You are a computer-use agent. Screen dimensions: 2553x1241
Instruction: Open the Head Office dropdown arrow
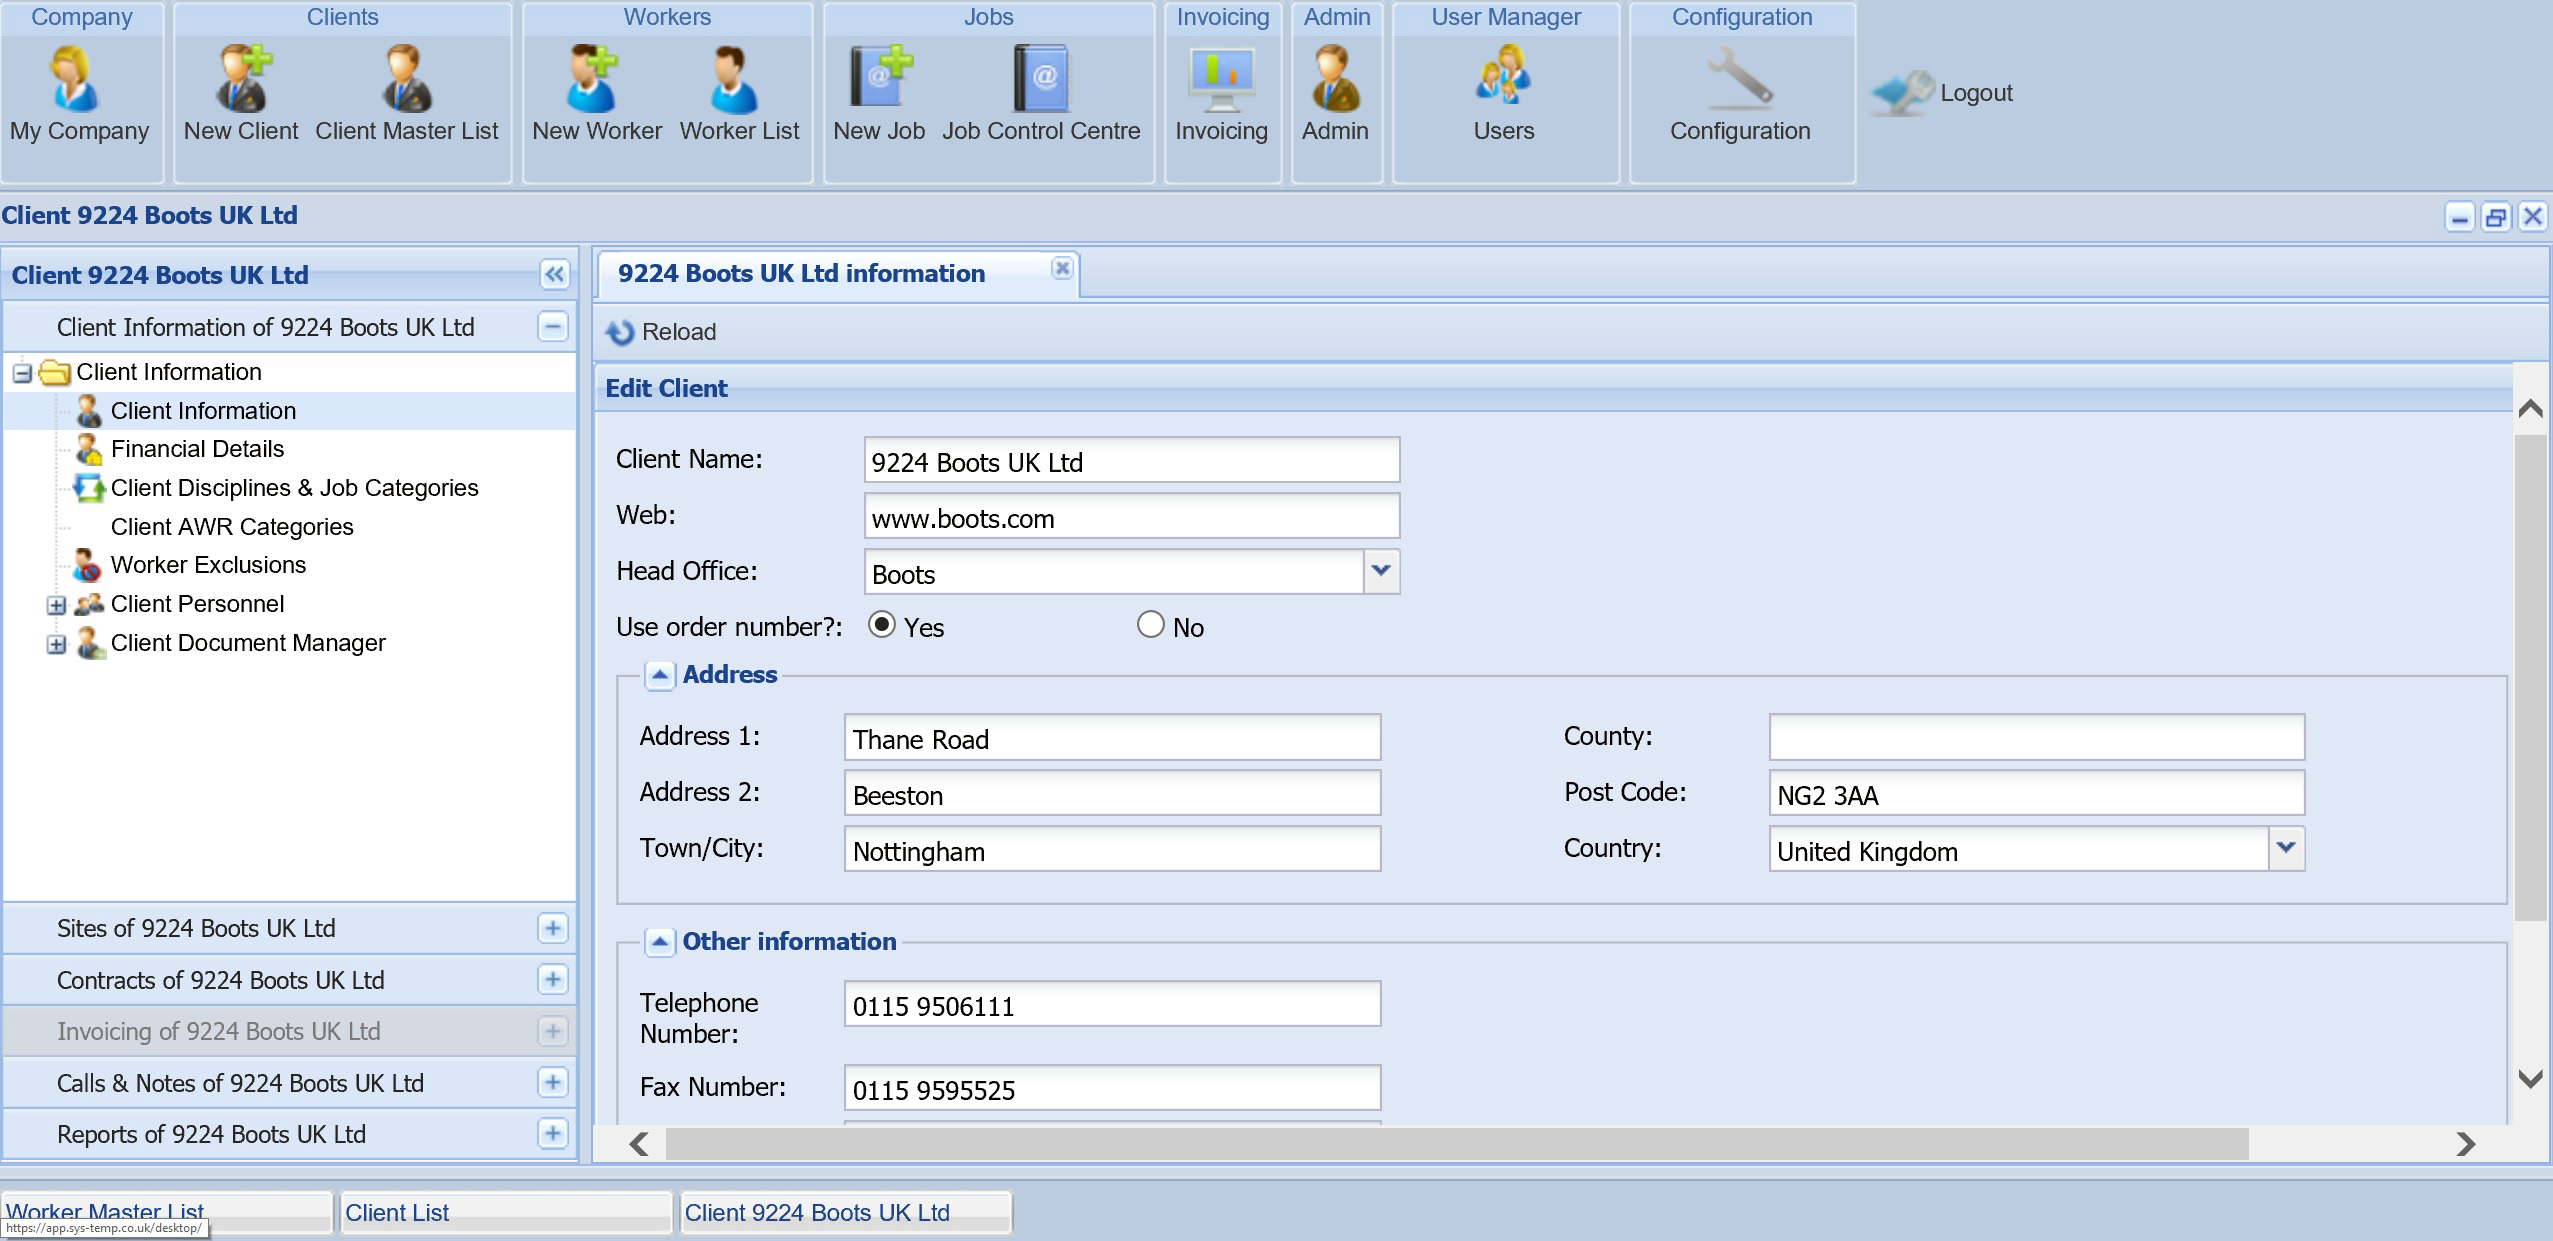tap(1382, 571)
